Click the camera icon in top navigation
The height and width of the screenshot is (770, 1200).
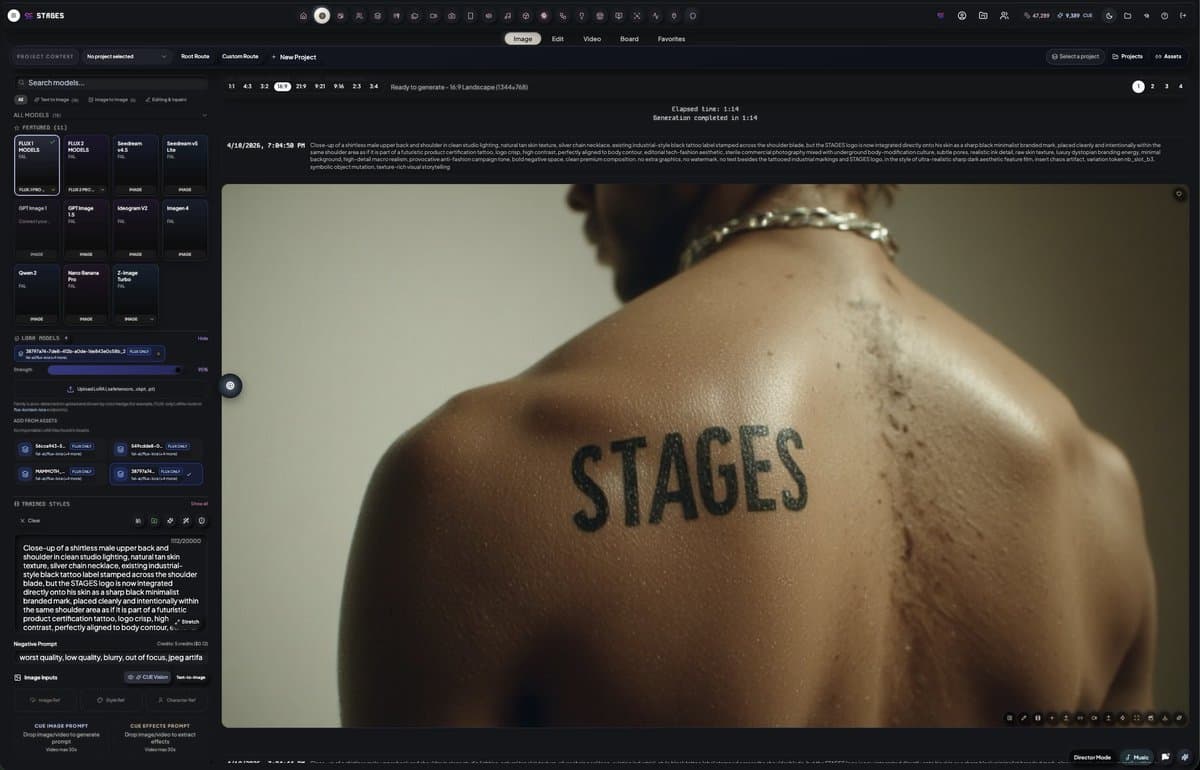coord(452,16)
